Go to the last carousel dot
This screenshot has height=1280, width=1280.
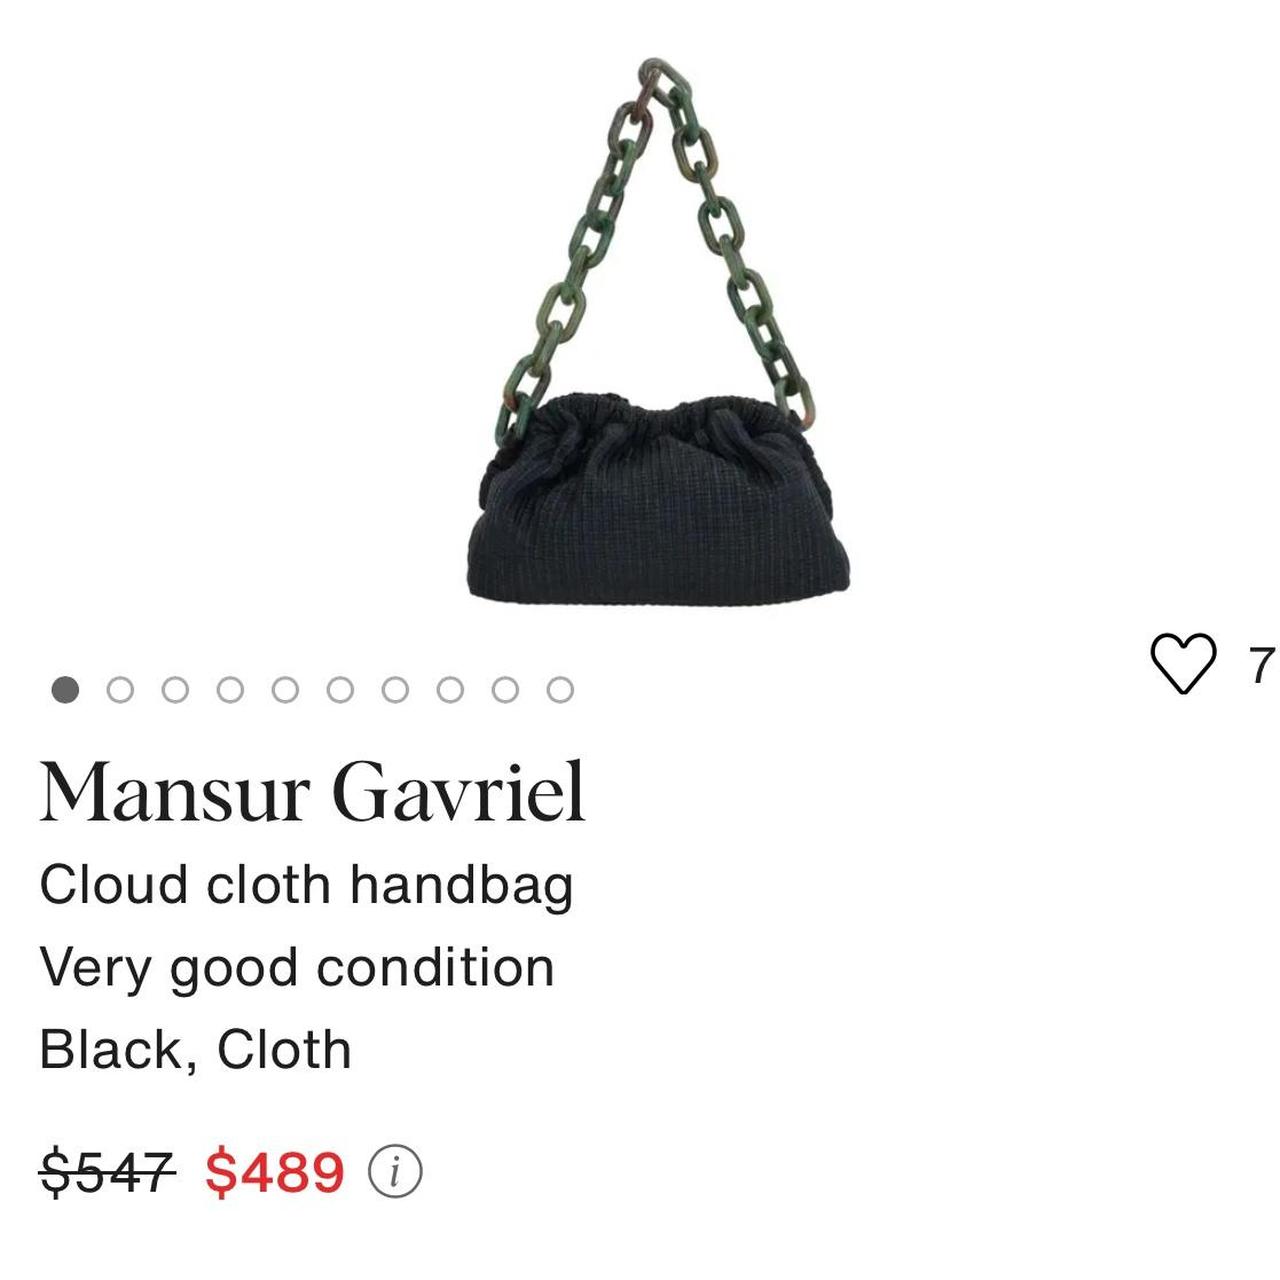click(560, 690)
